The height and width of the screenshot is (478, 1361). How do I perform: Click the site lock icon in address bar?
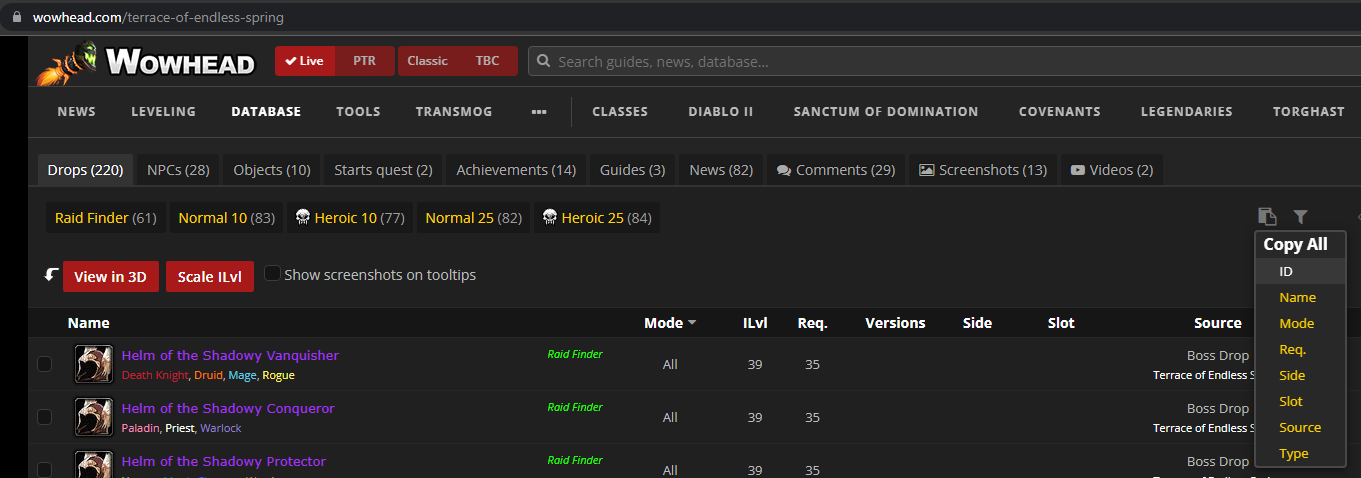click(16, 17)
